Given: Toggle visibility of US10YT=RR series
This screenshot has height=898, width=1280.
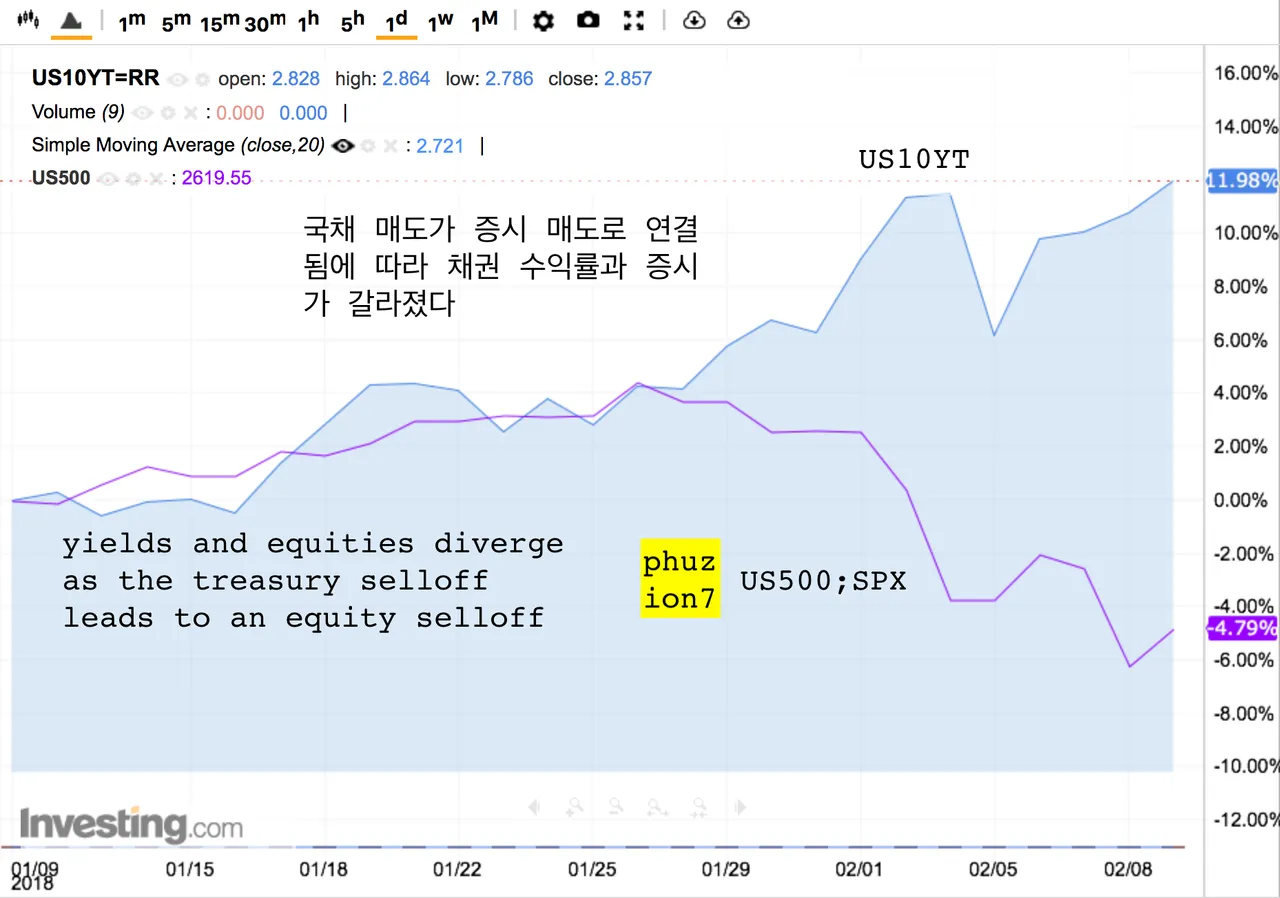Looking at the screenshot, I should point(178,79).
